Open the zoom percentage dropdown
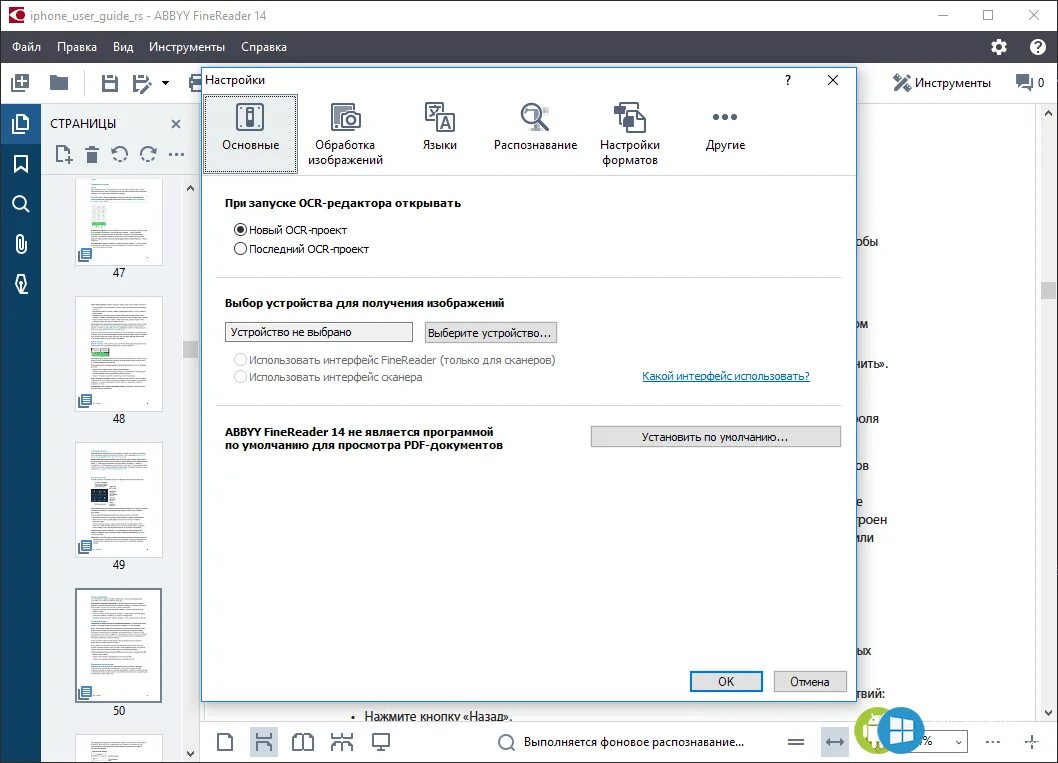The image size is (1058, 763). (958, 742)
